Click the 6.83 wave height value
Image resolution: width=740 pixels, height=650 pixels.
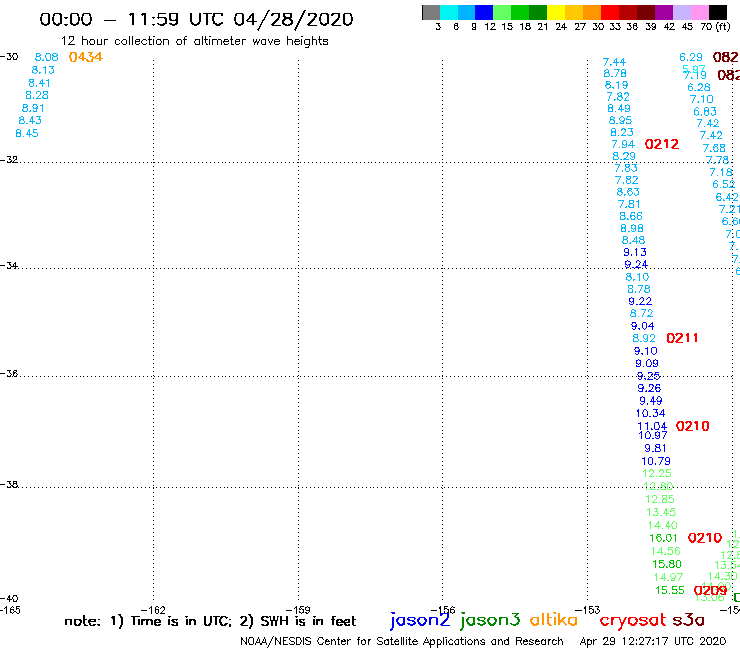[x=705, y=111]
